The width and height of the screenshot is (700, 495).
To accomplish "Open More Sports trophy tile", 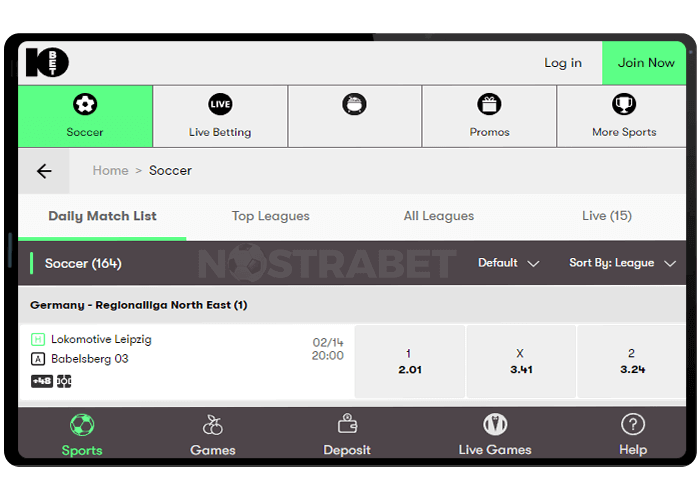I will click(622, 116).
